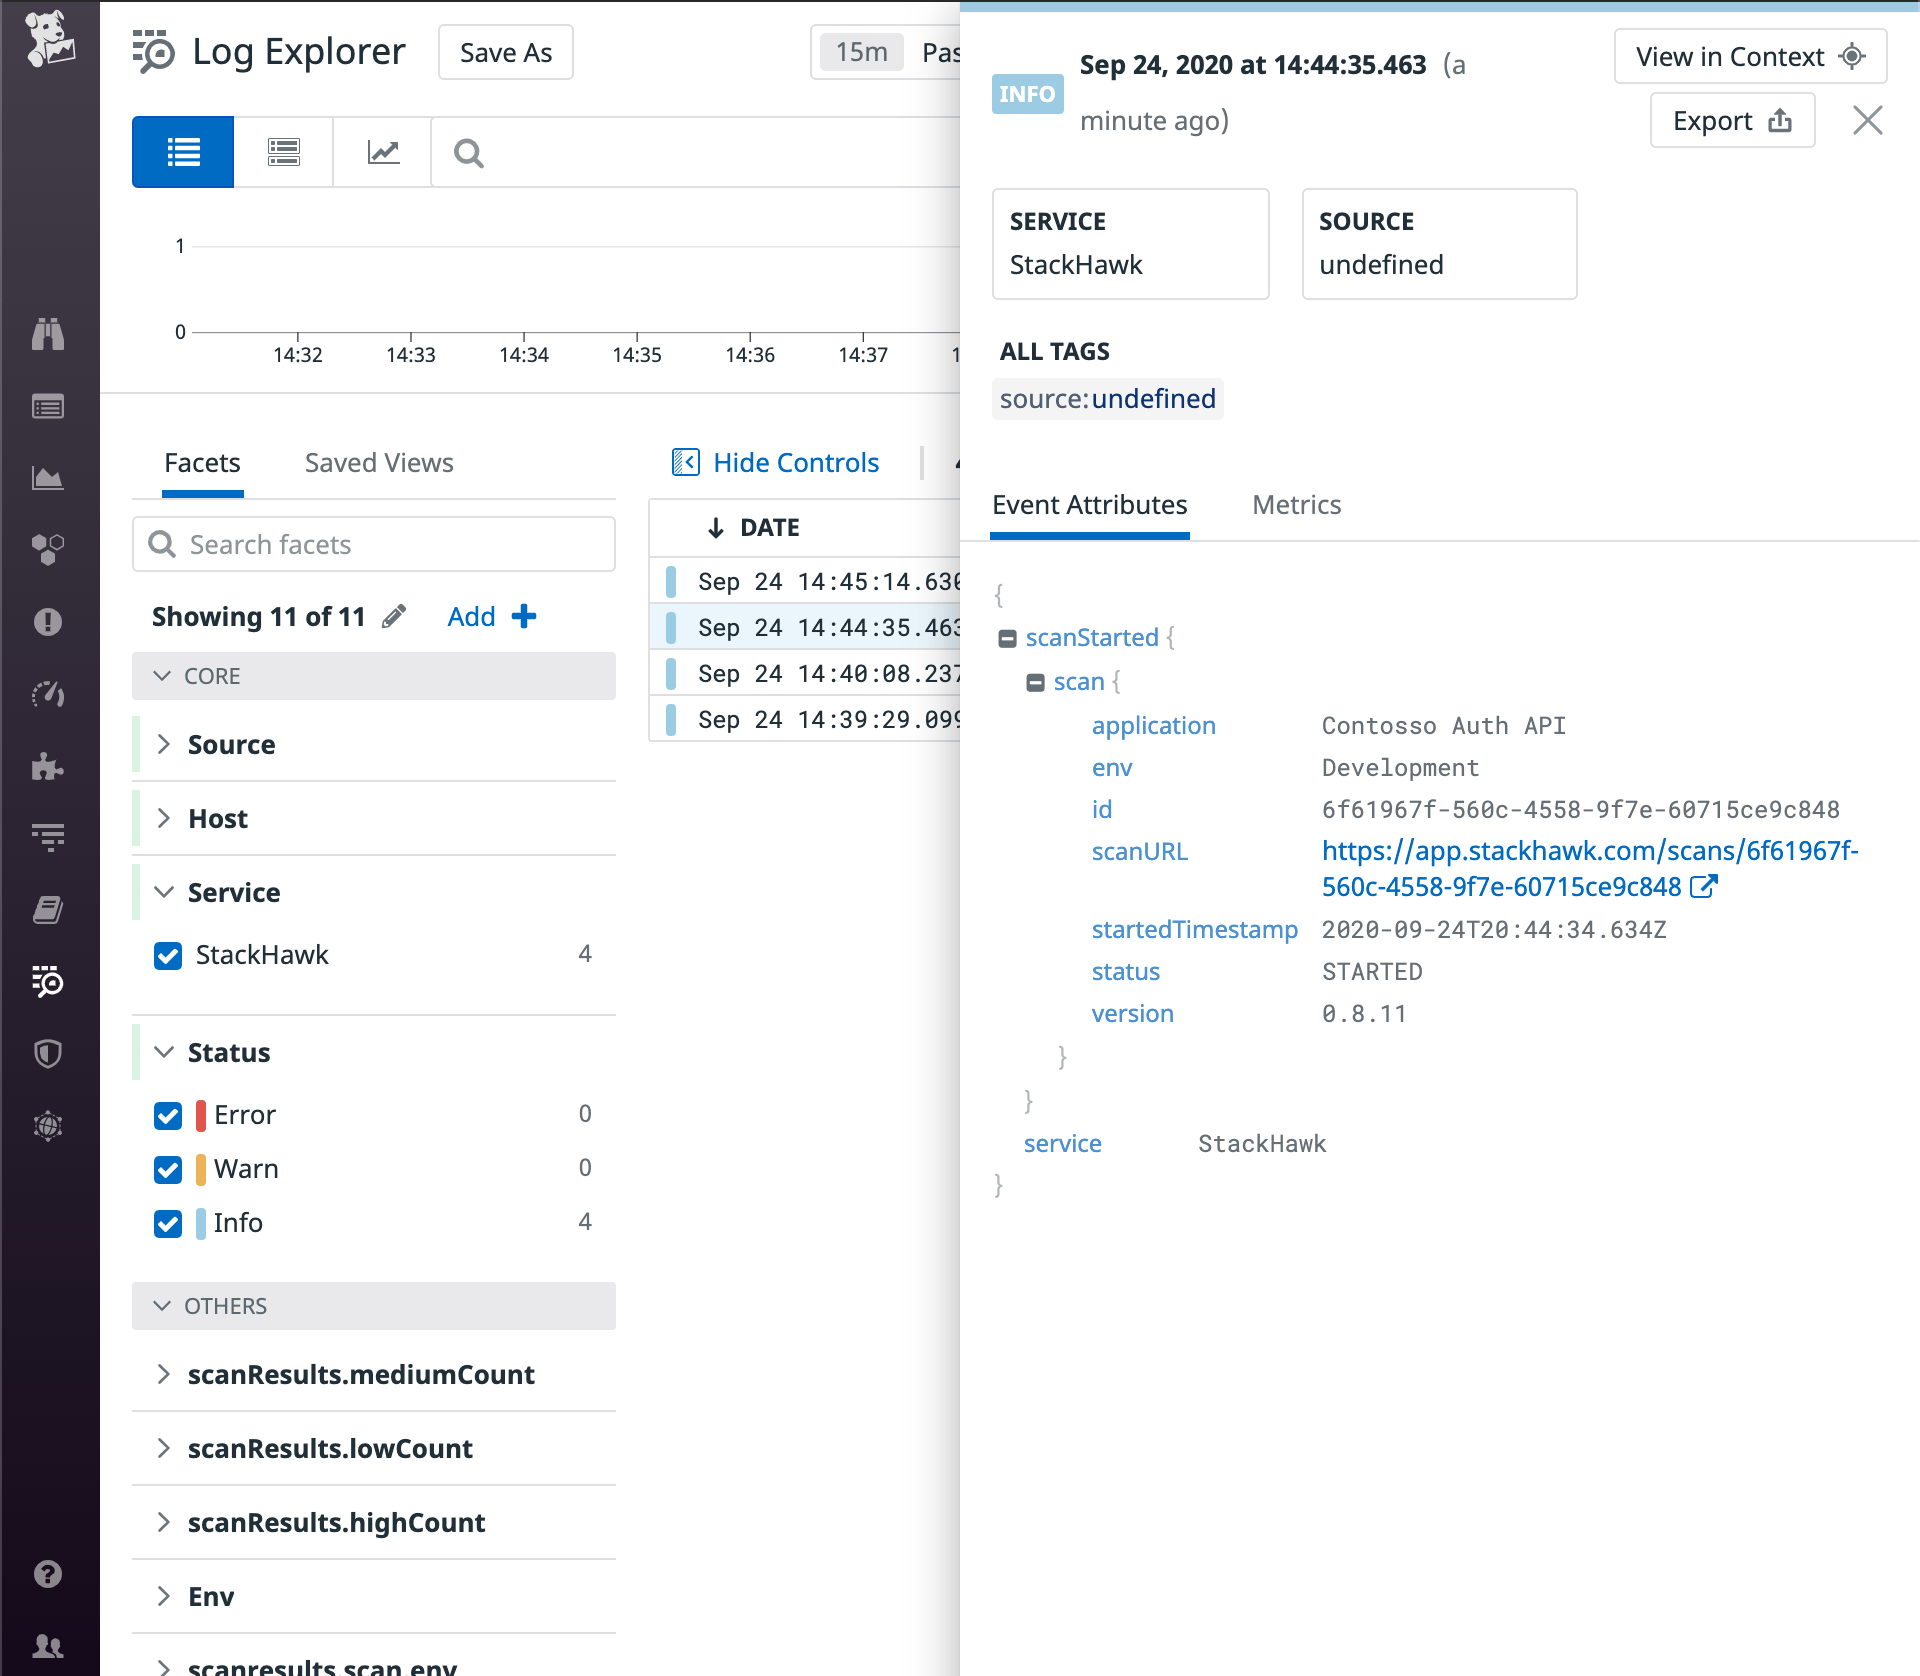Viewport: 1920px width, 1676px height.
Task: Switch to the grouped log view icon
Action: tap(282, 152)
